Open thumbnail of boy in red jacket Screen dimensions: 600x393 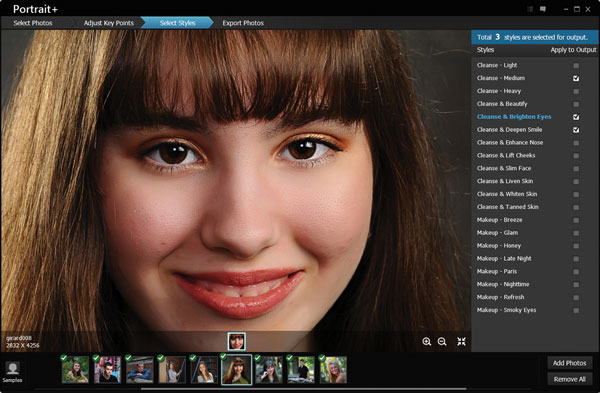(x=108, y=370)
